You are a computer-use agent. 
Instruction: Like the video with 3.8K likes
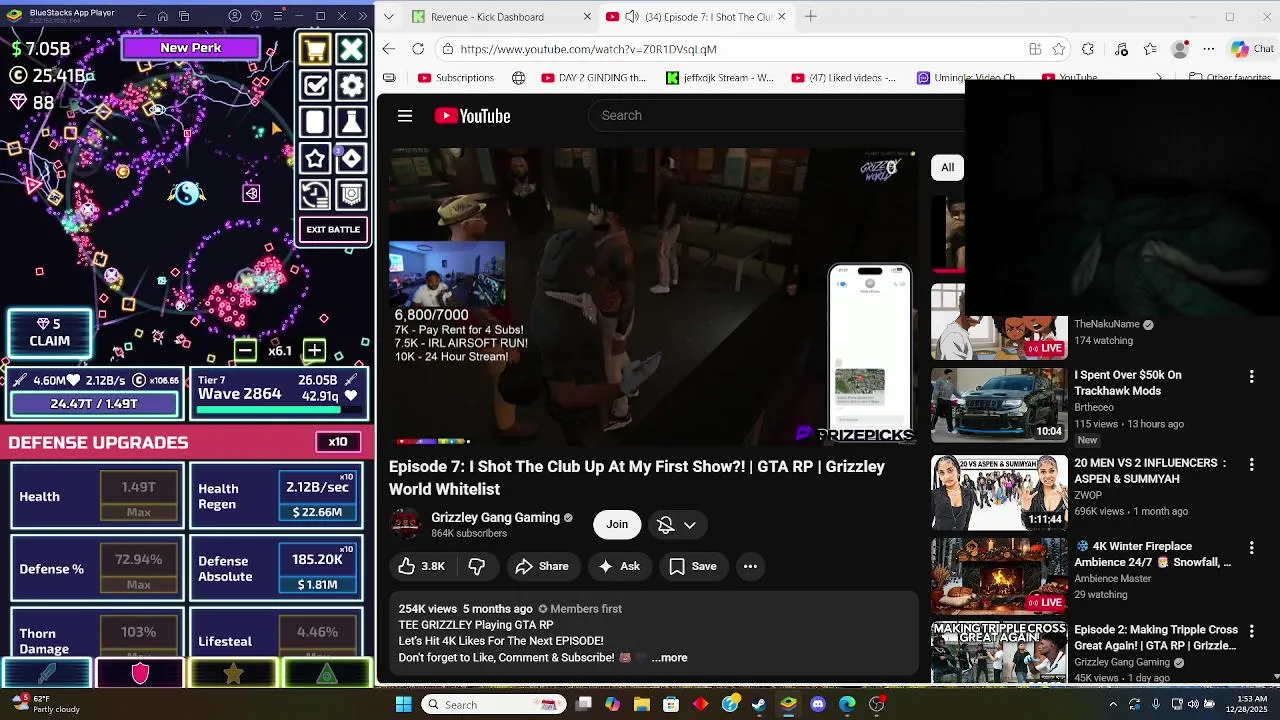(x=421, y=566)
